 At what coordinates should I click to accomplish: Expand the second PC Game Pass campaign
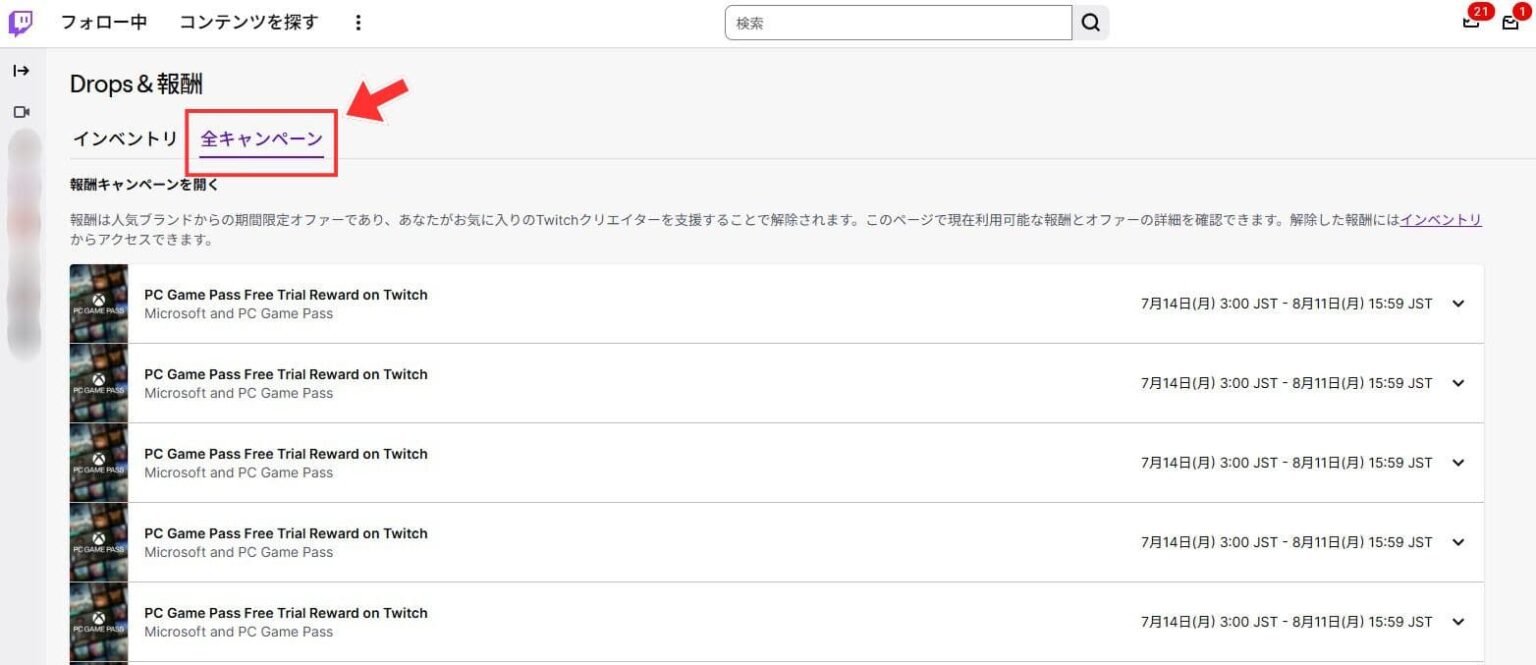point(1457,383)
